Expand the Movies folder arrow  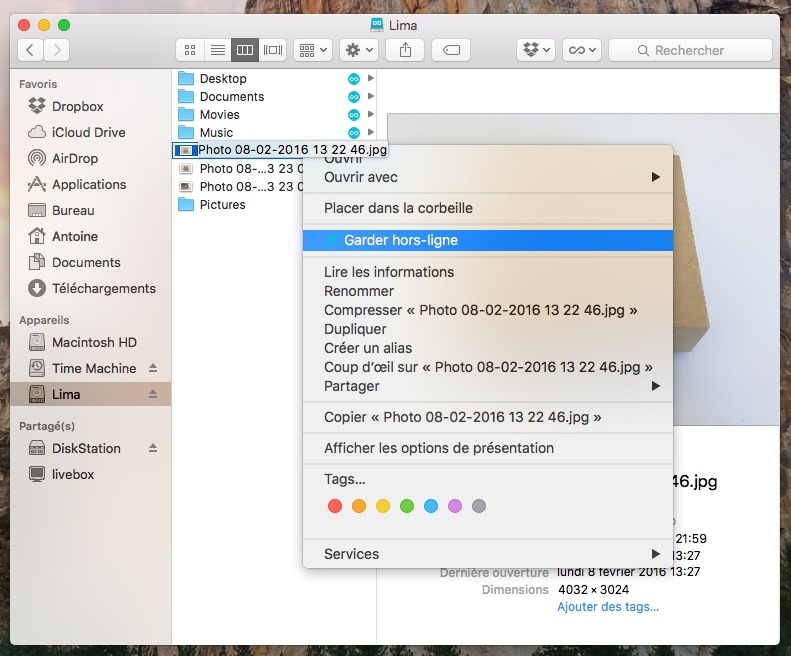tap(371, 115)
